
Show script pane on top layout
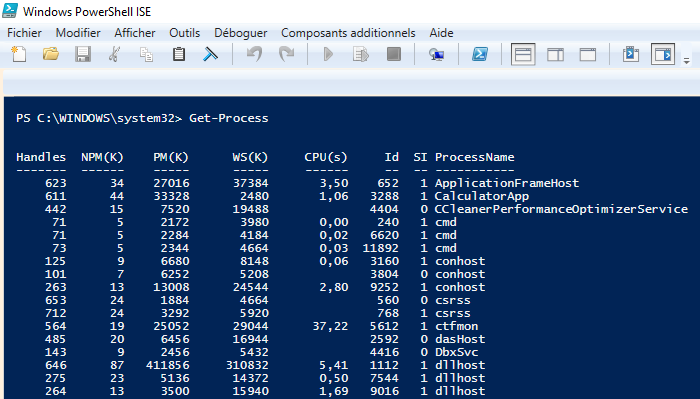[523, 54]
